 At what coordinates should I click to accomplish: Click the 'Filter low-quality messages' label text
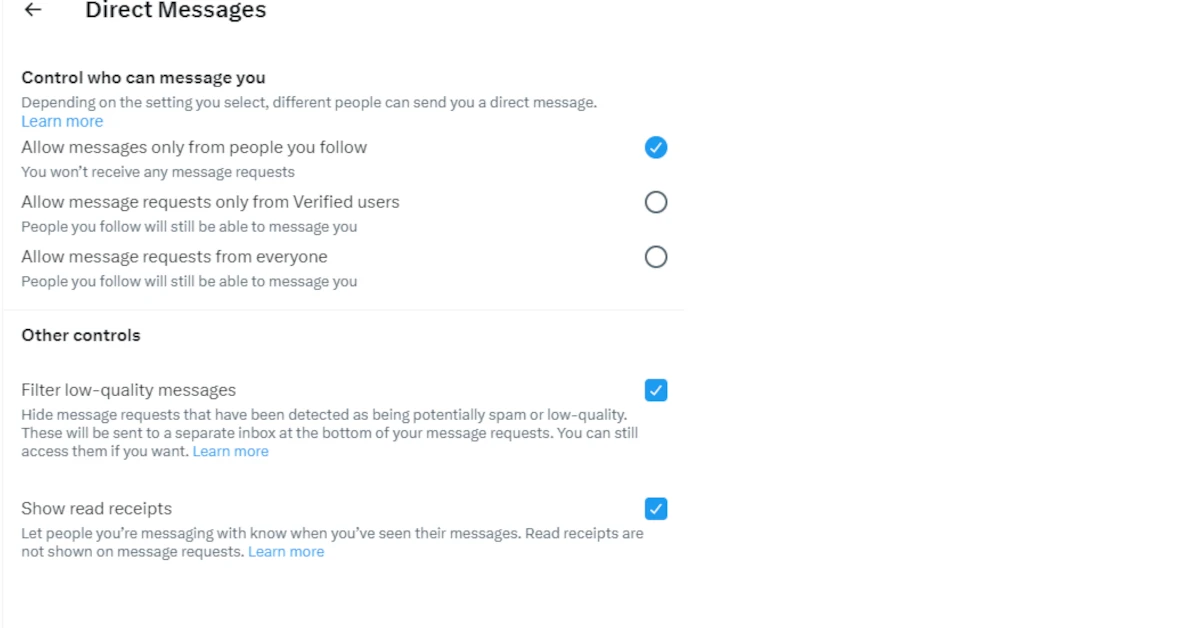click(128, 390)
